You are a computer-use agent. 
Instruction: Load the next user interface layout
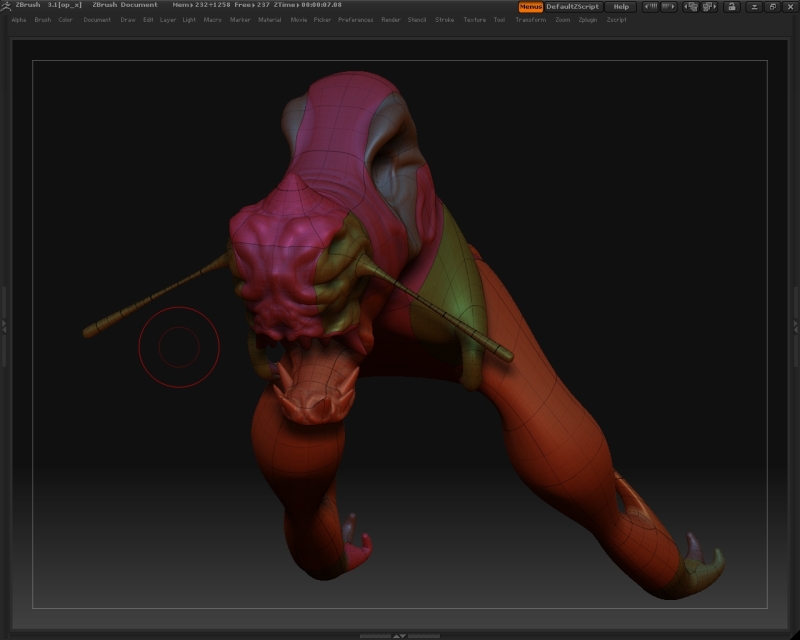pyautogui.click(x=709, y=7)
